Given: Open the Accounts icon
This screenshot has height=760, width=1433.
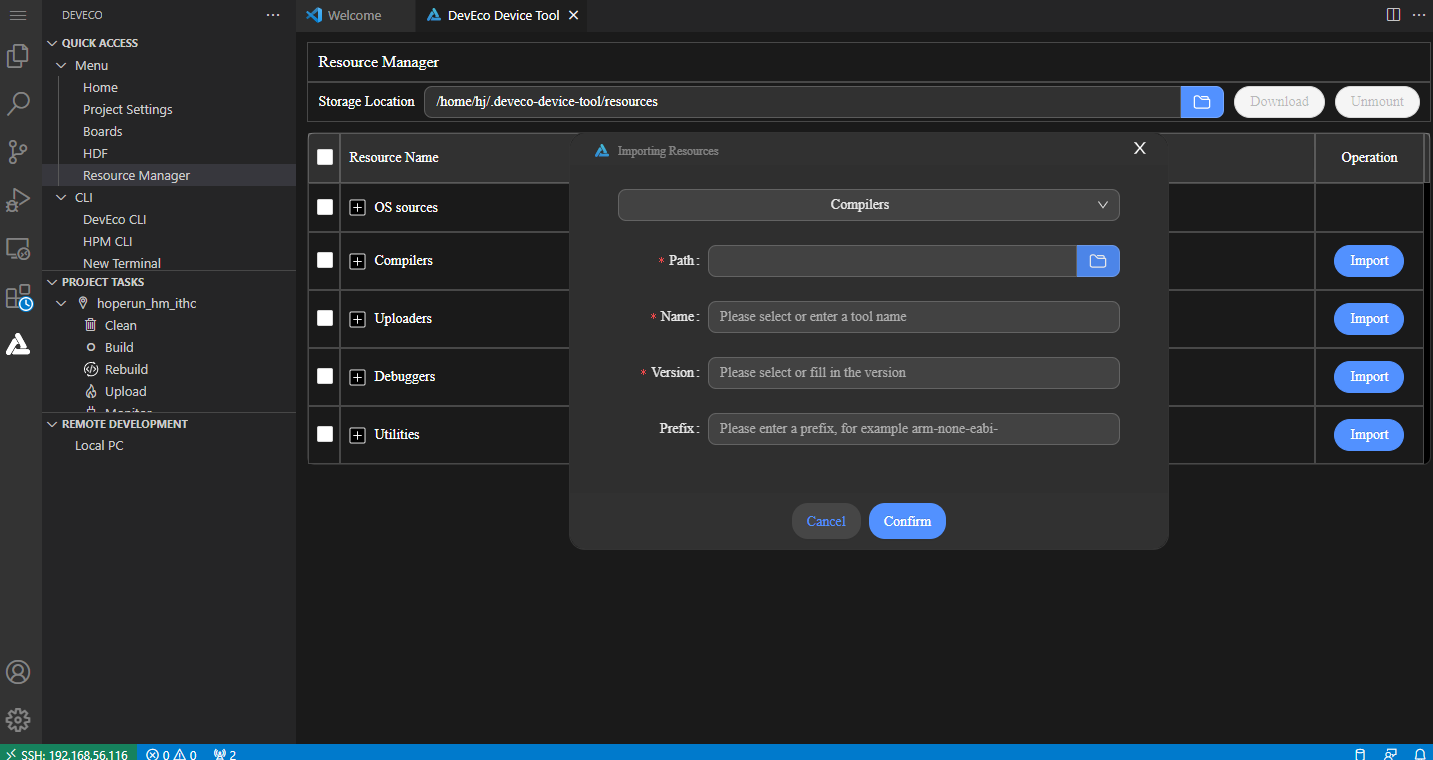Looking at the screenshot, I should point(18,672).
